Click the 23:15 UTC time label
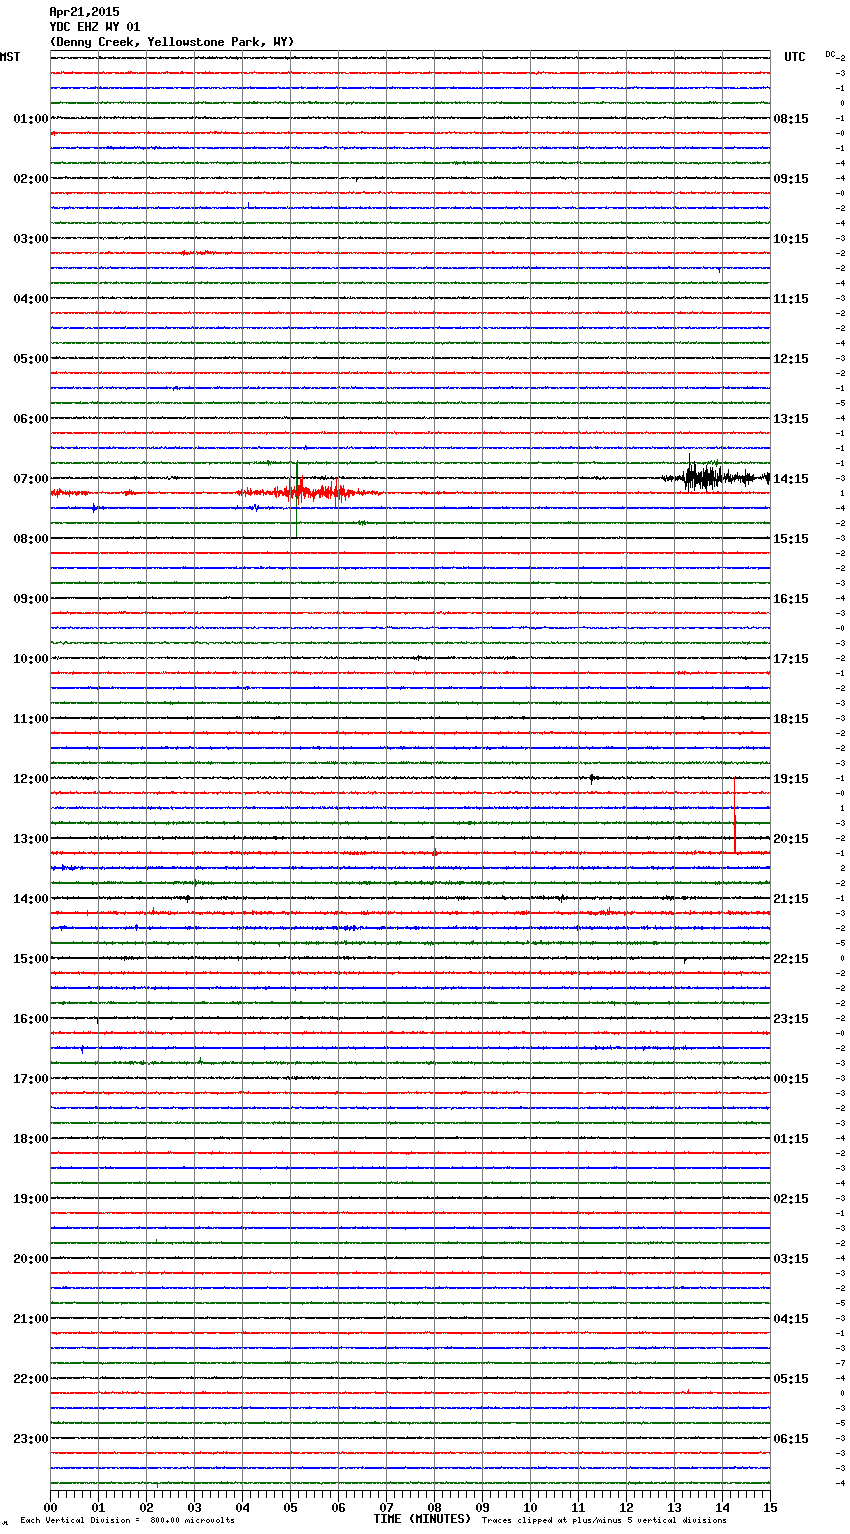850x1534 pixels. pos(791,1019)
